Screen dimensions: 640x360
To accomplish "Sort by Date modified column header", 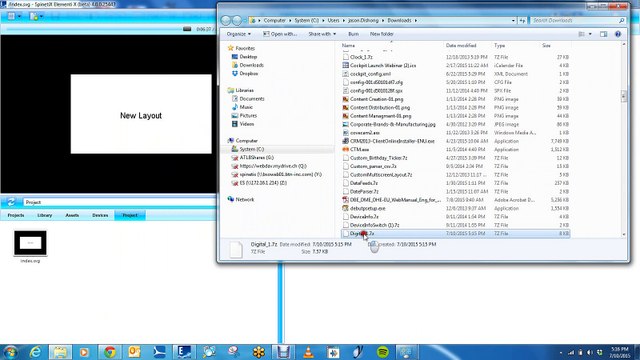I will (461, 45).
